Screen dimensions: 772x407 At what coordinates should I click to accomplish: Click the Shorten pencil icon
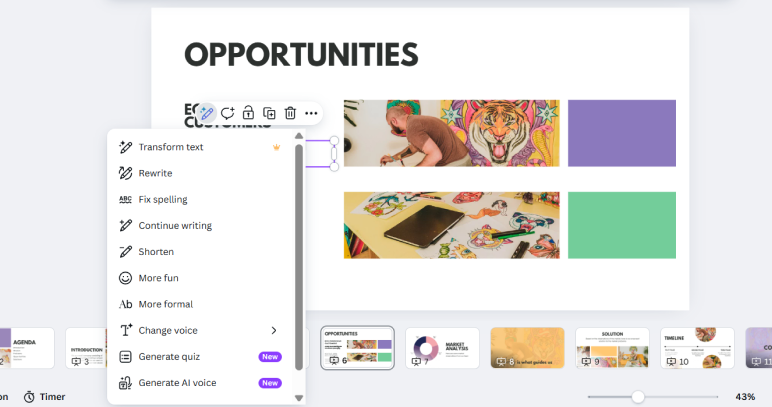click(x=126, y=251)
